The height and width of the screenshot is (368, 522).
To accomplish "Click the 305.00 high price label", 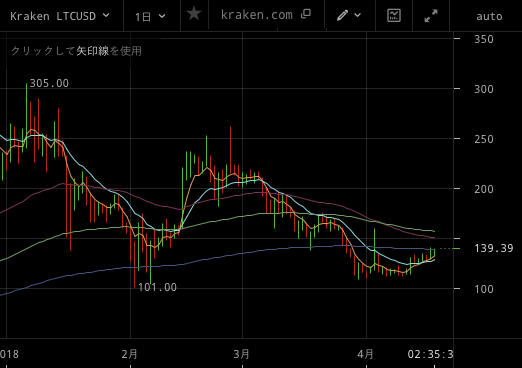I will pos(49,83).
